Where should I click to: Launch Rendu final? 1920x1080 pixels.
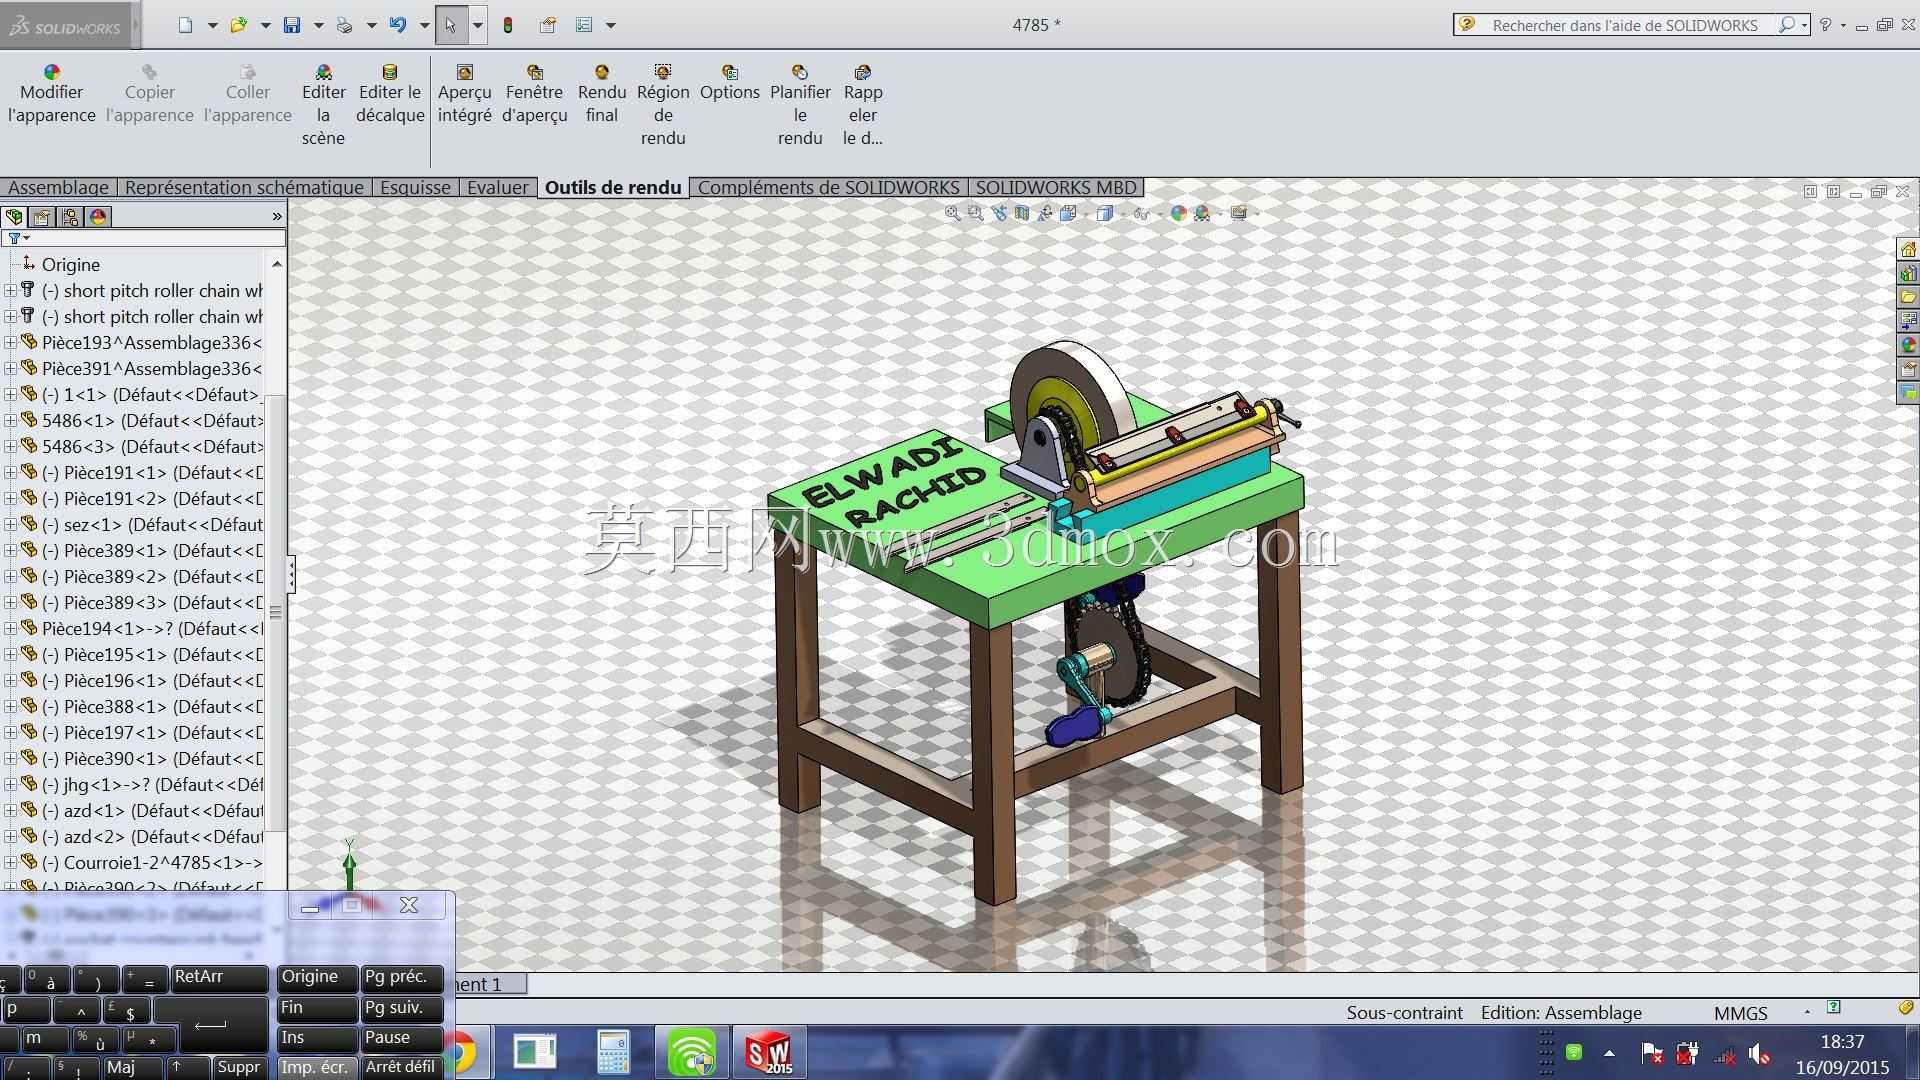click(602, 94)
